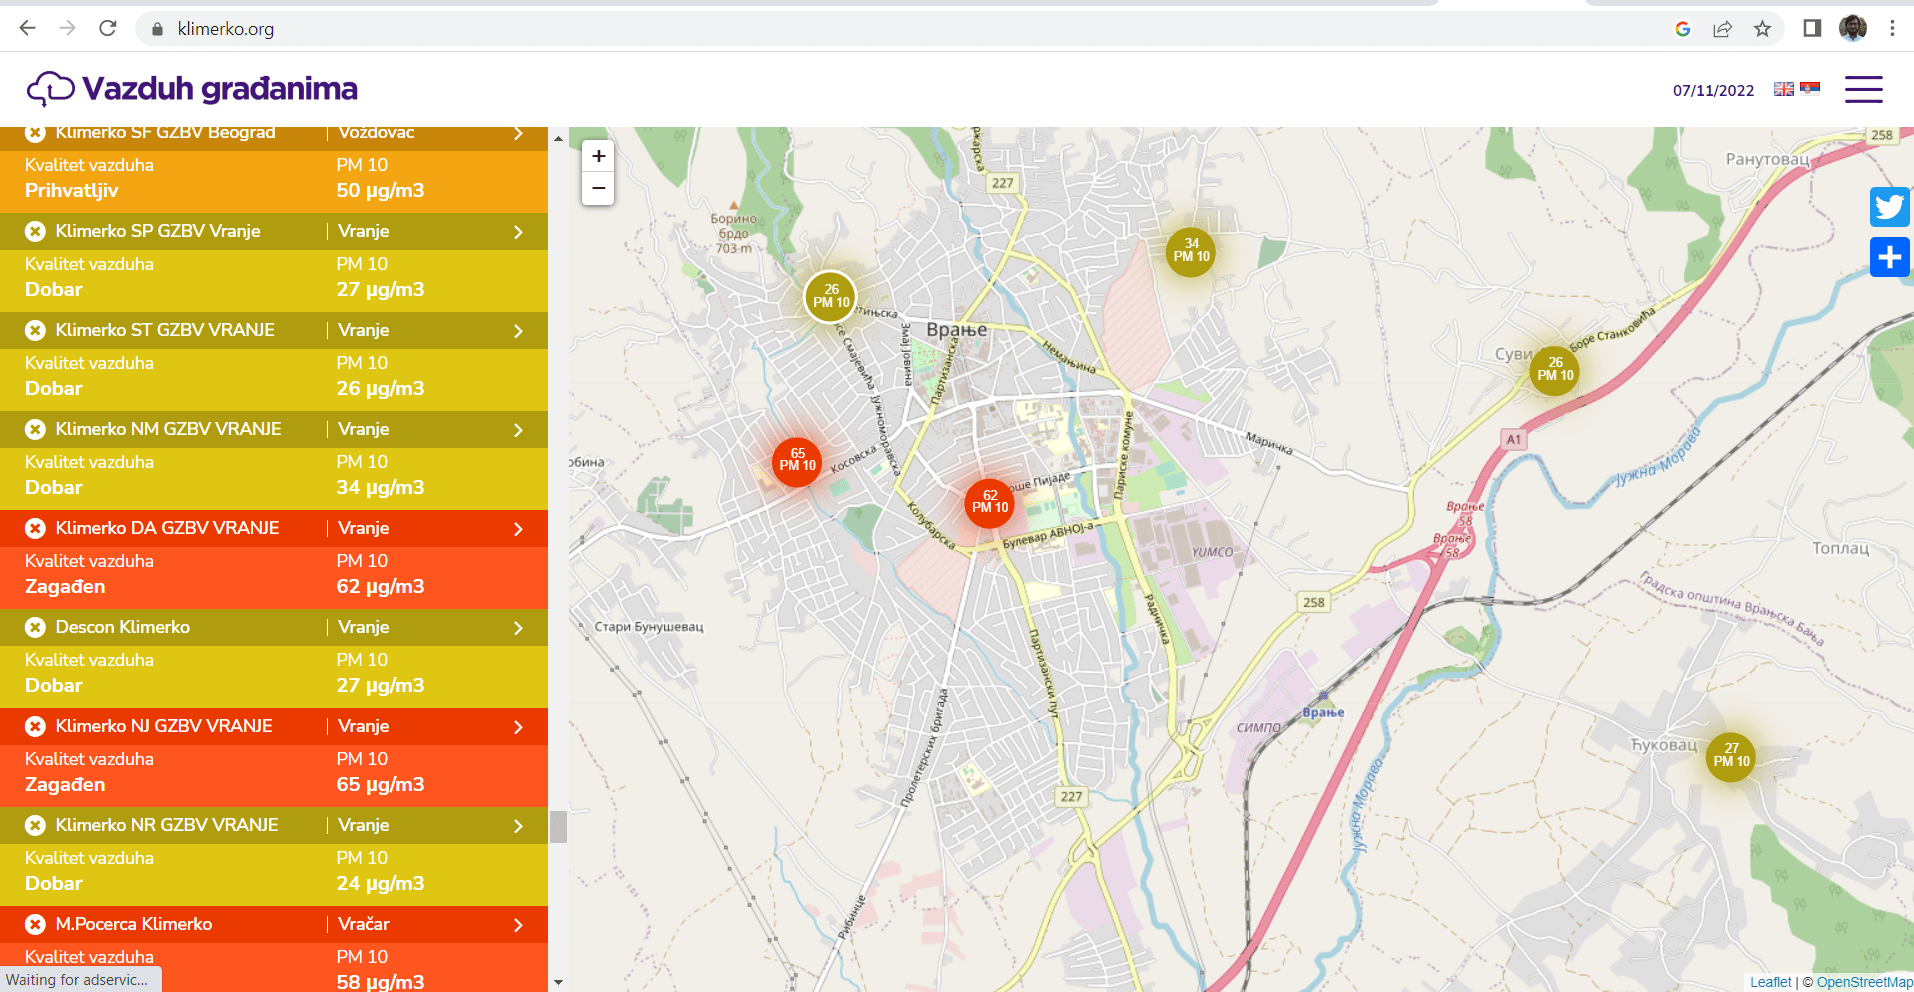Select the M.Pocerca Klimerko station name
This screenshot has width=1914, height=992.
pyautogui.click(x=133, y=924)
